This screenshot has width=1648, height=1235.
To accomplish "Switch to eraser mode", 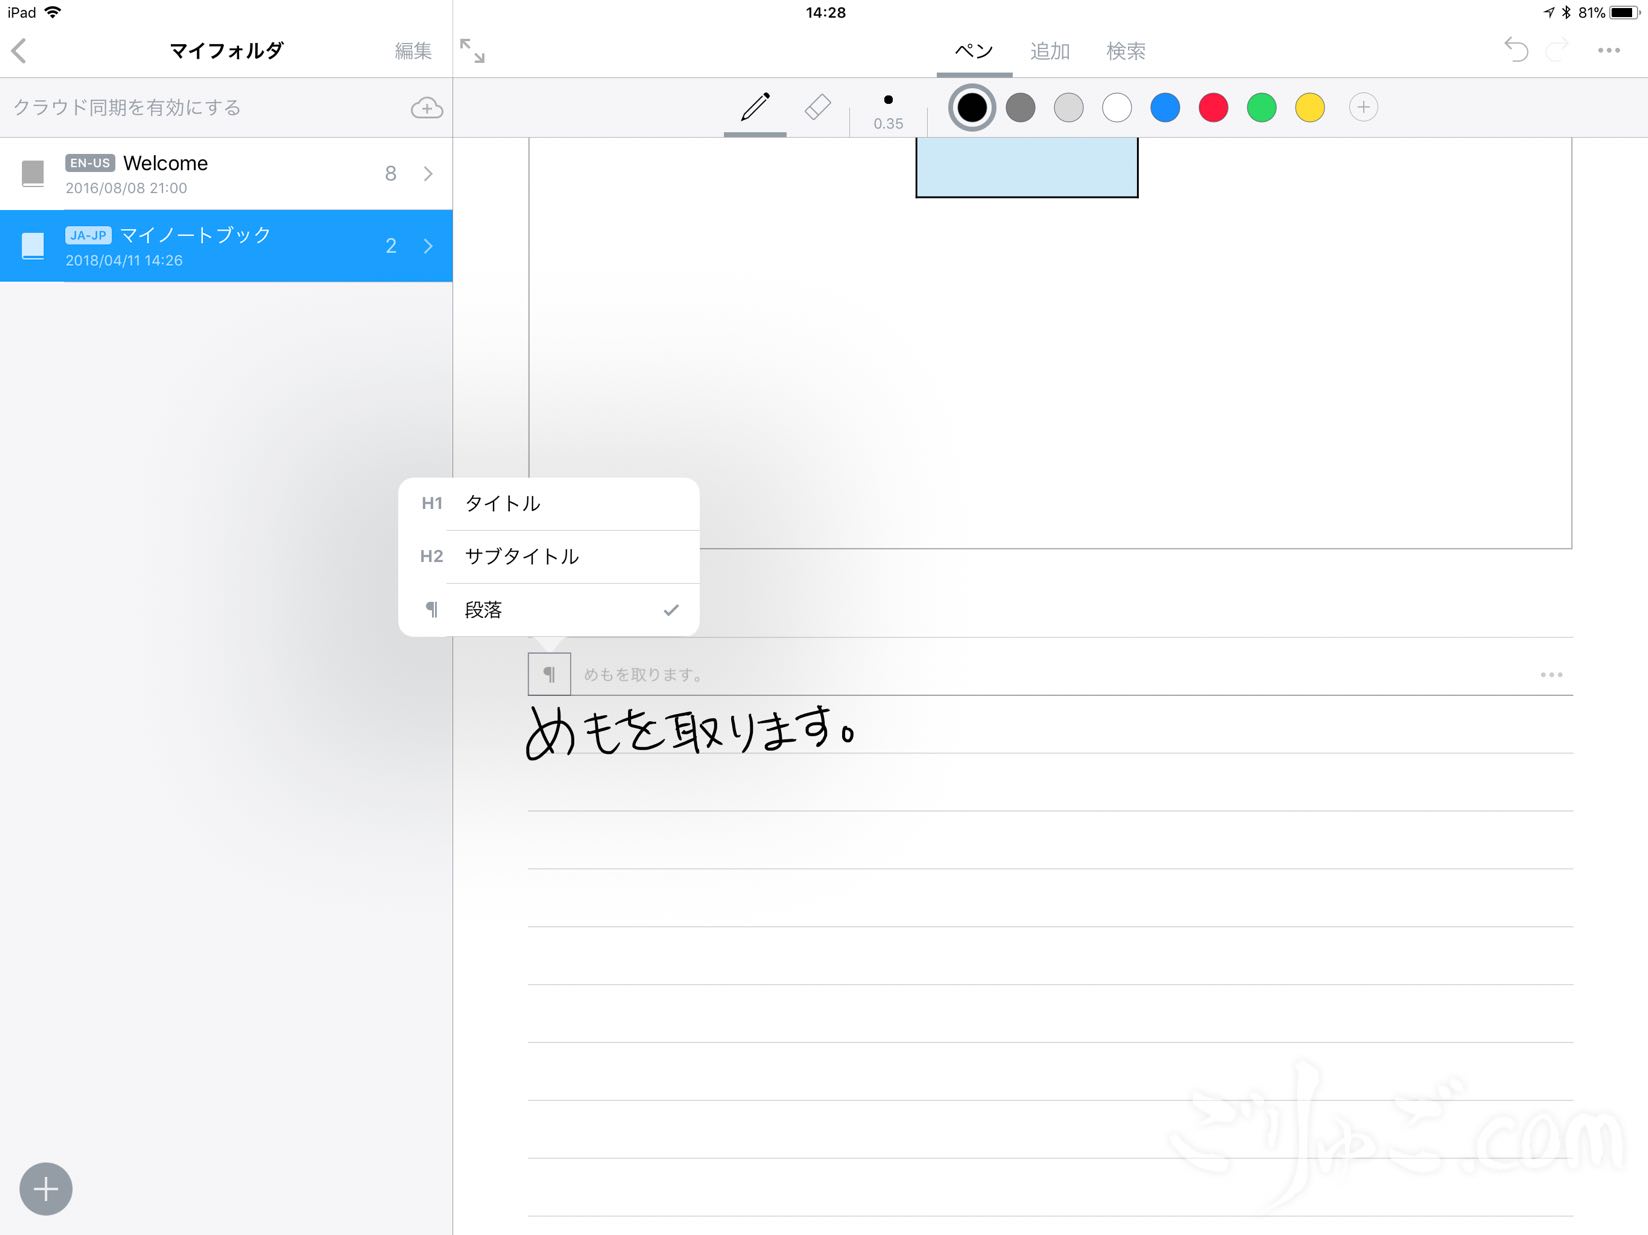I will coord(816,107).
